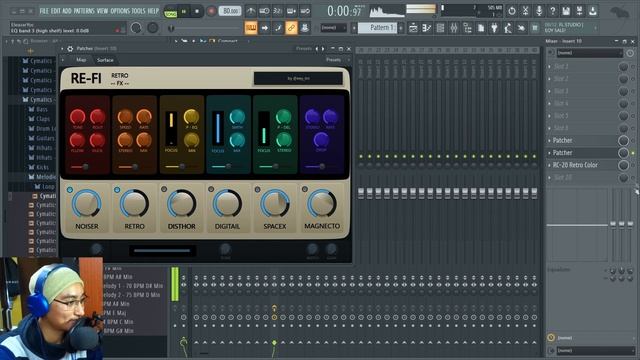The image size is (640, 360).
Task: Click the RC-20 Retro Color slot name
Action: (575, 165)
